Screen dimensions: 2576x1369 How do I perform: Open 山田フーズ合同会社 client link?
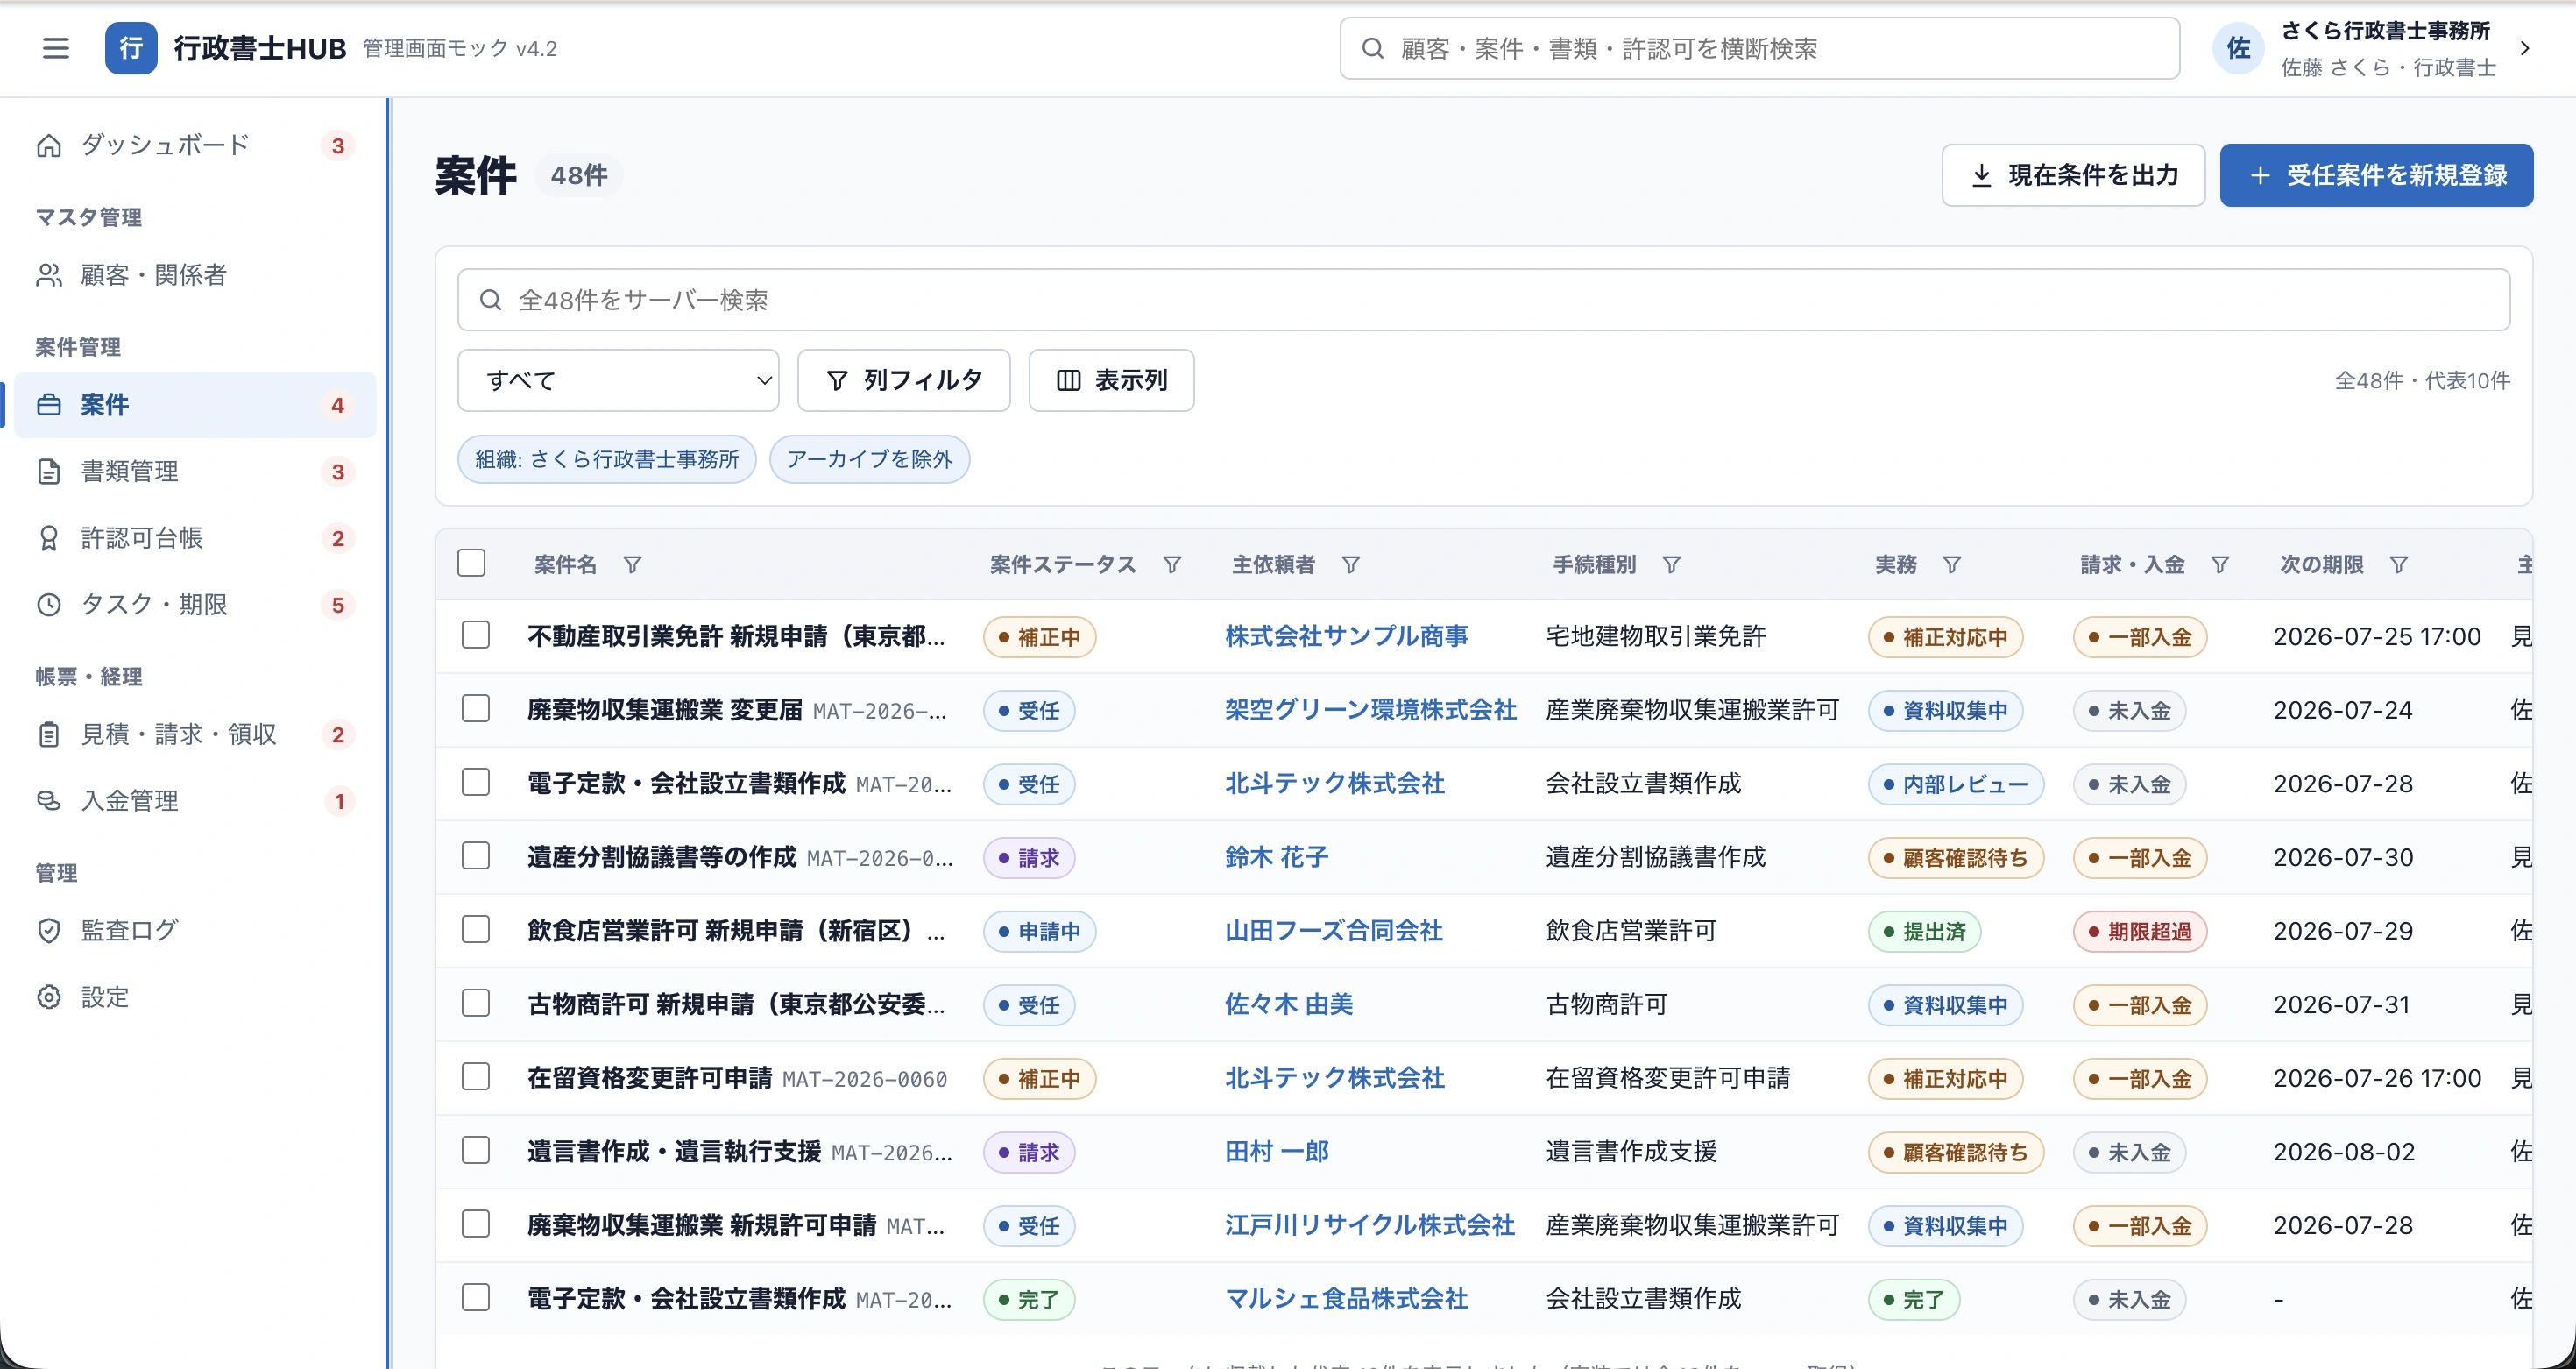coord(1333,931)
